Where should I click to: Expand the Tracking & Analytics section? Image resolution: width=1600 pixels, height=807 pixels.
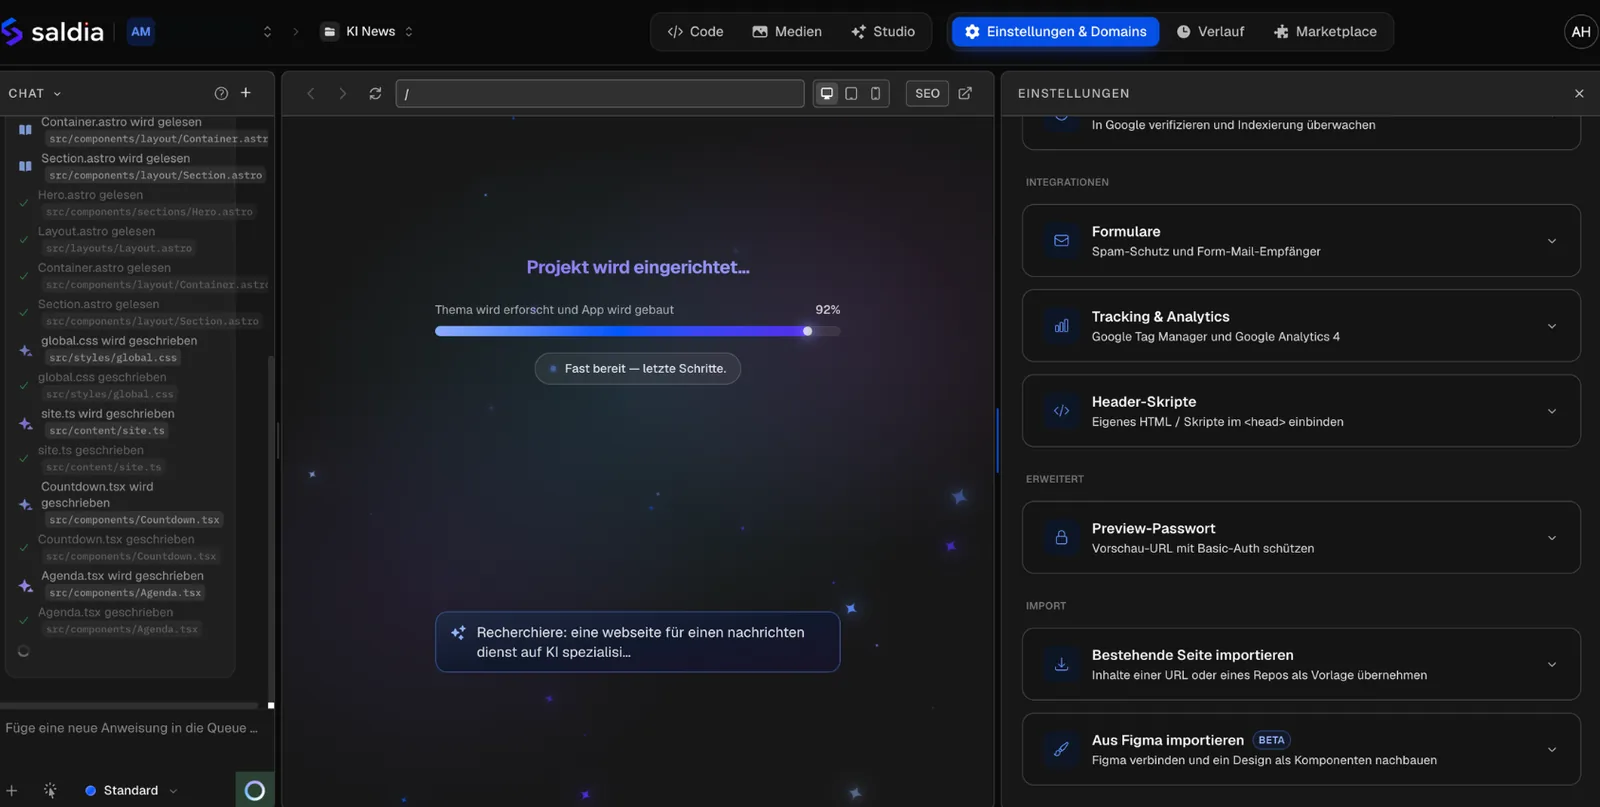tap(1301, 326)
